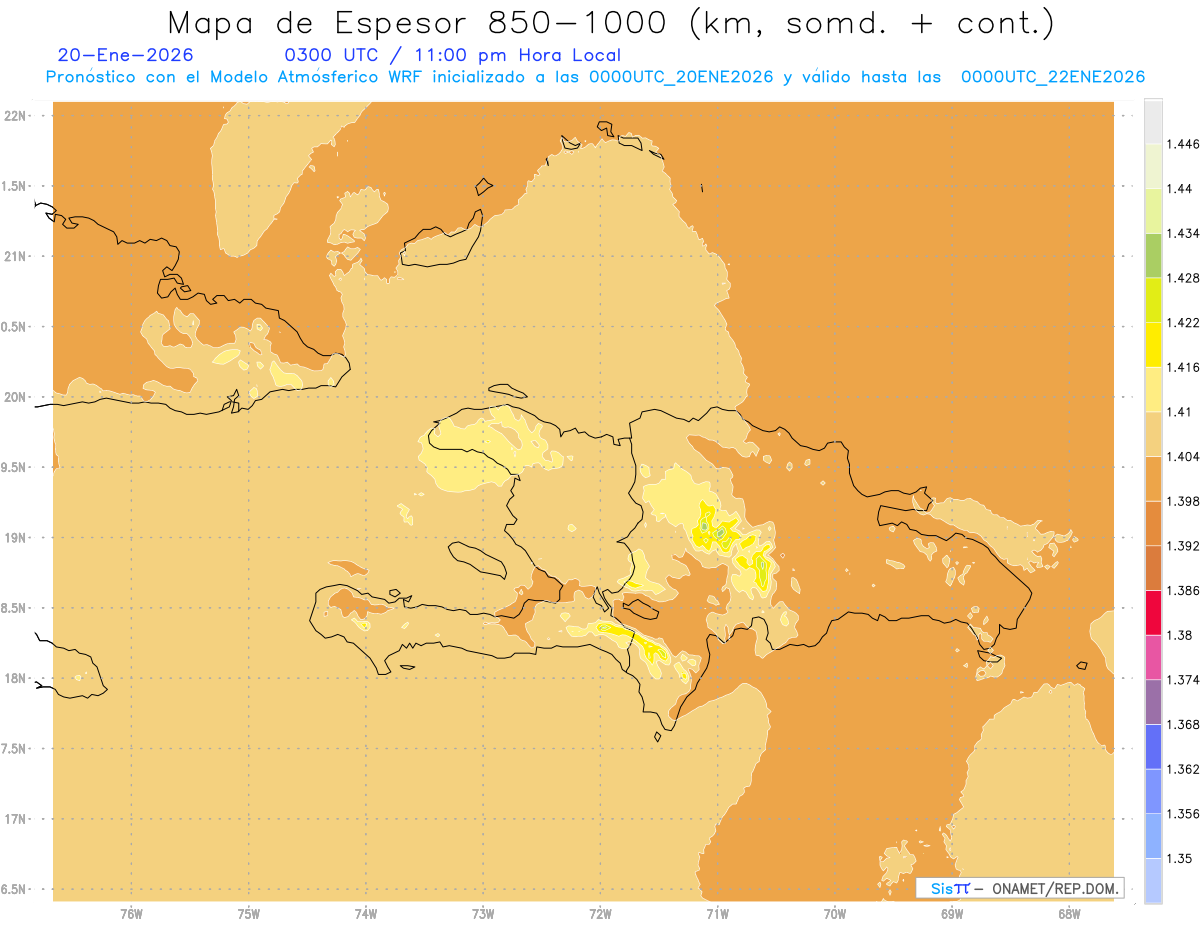The width and height of the screenshot is (1200, 927).
Task: Click the '76W' longitude label
Action: point(131,913)
